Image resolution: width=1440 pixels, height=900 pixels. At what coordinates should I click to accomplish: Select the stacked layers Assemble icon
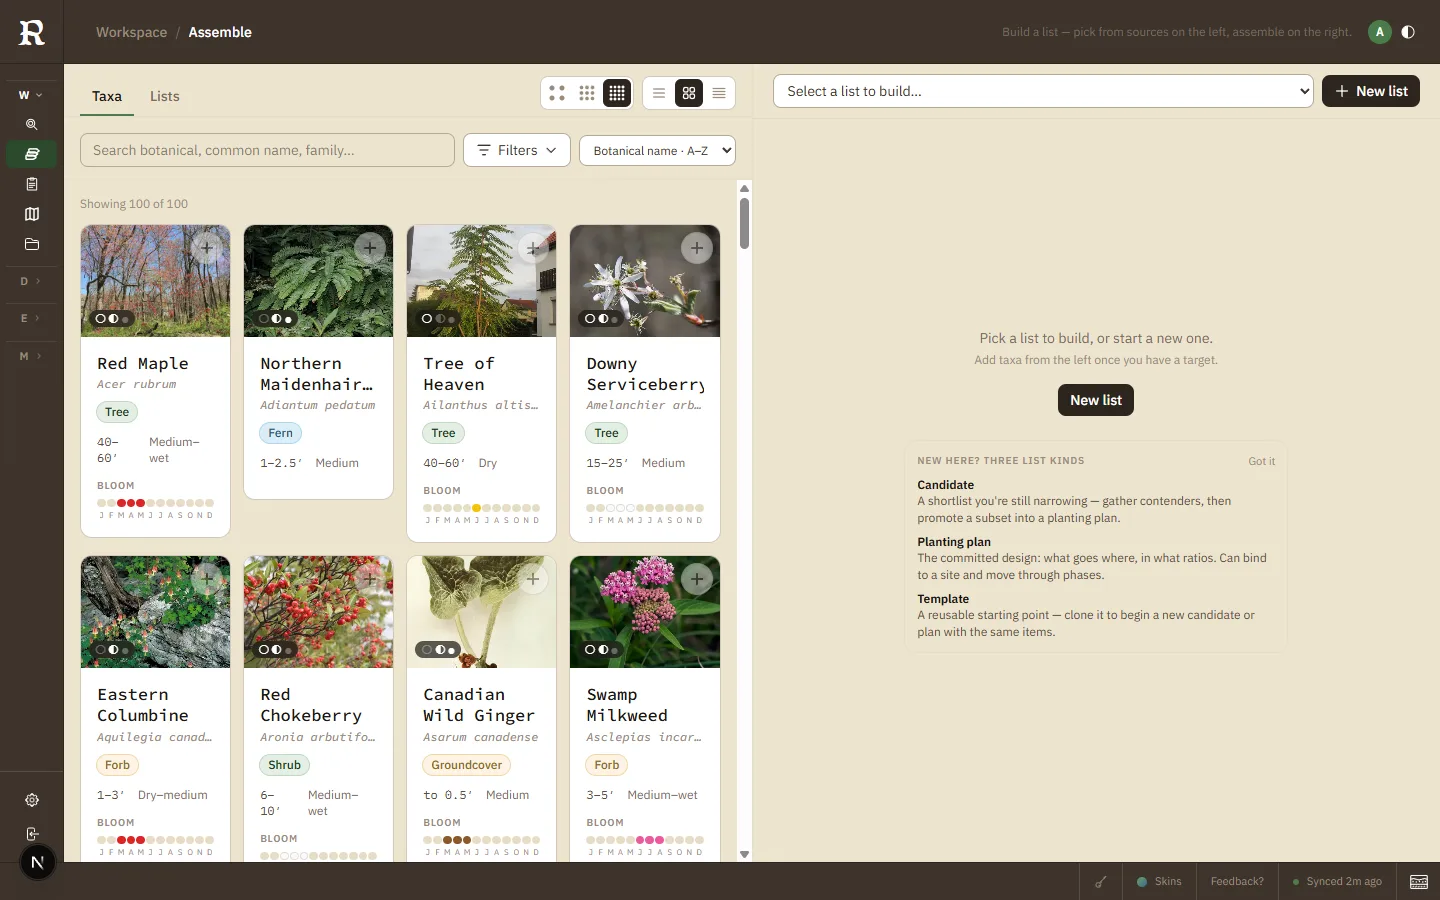point(32,154)
